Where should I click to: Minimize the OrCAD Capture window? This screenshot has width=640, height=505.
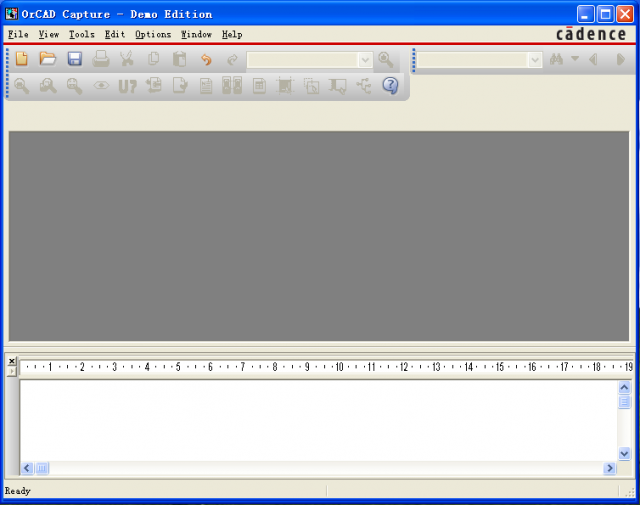(586, 14)
